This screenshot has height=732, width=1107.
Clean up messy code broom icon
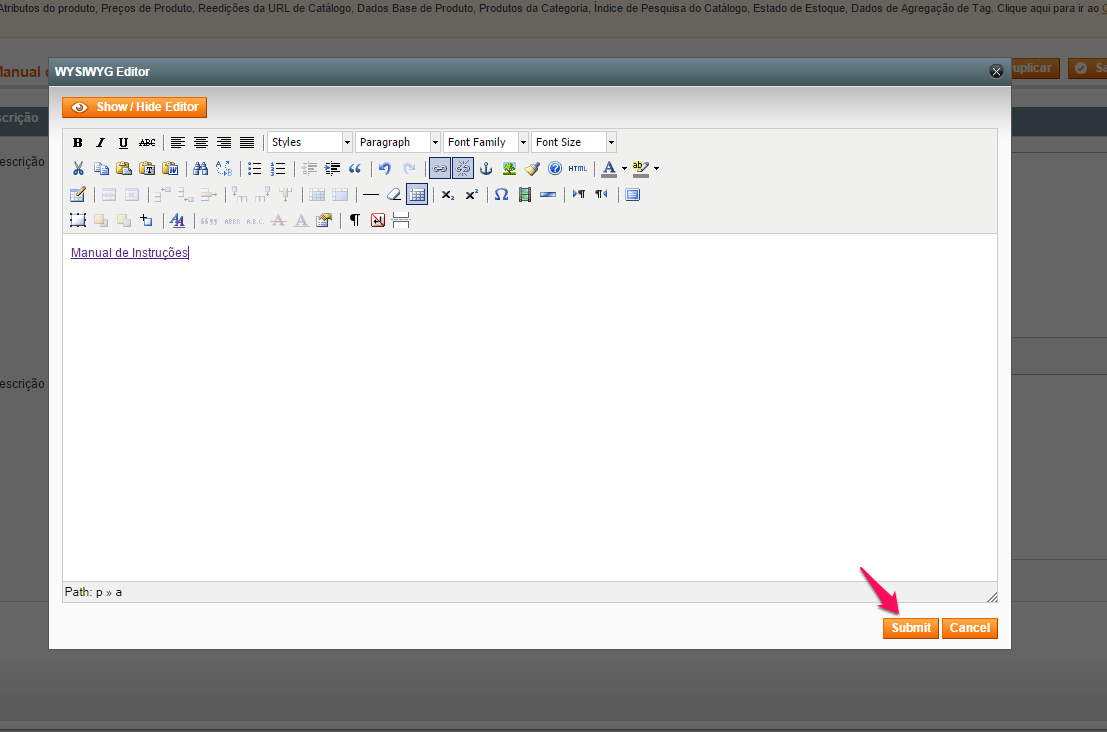pyautogui.click(x=532, y=168)
